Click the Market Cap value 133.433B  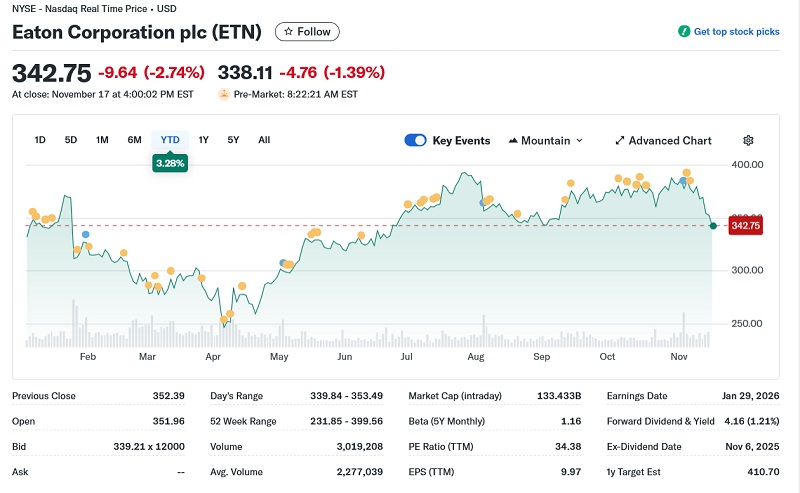coord(559,396)
